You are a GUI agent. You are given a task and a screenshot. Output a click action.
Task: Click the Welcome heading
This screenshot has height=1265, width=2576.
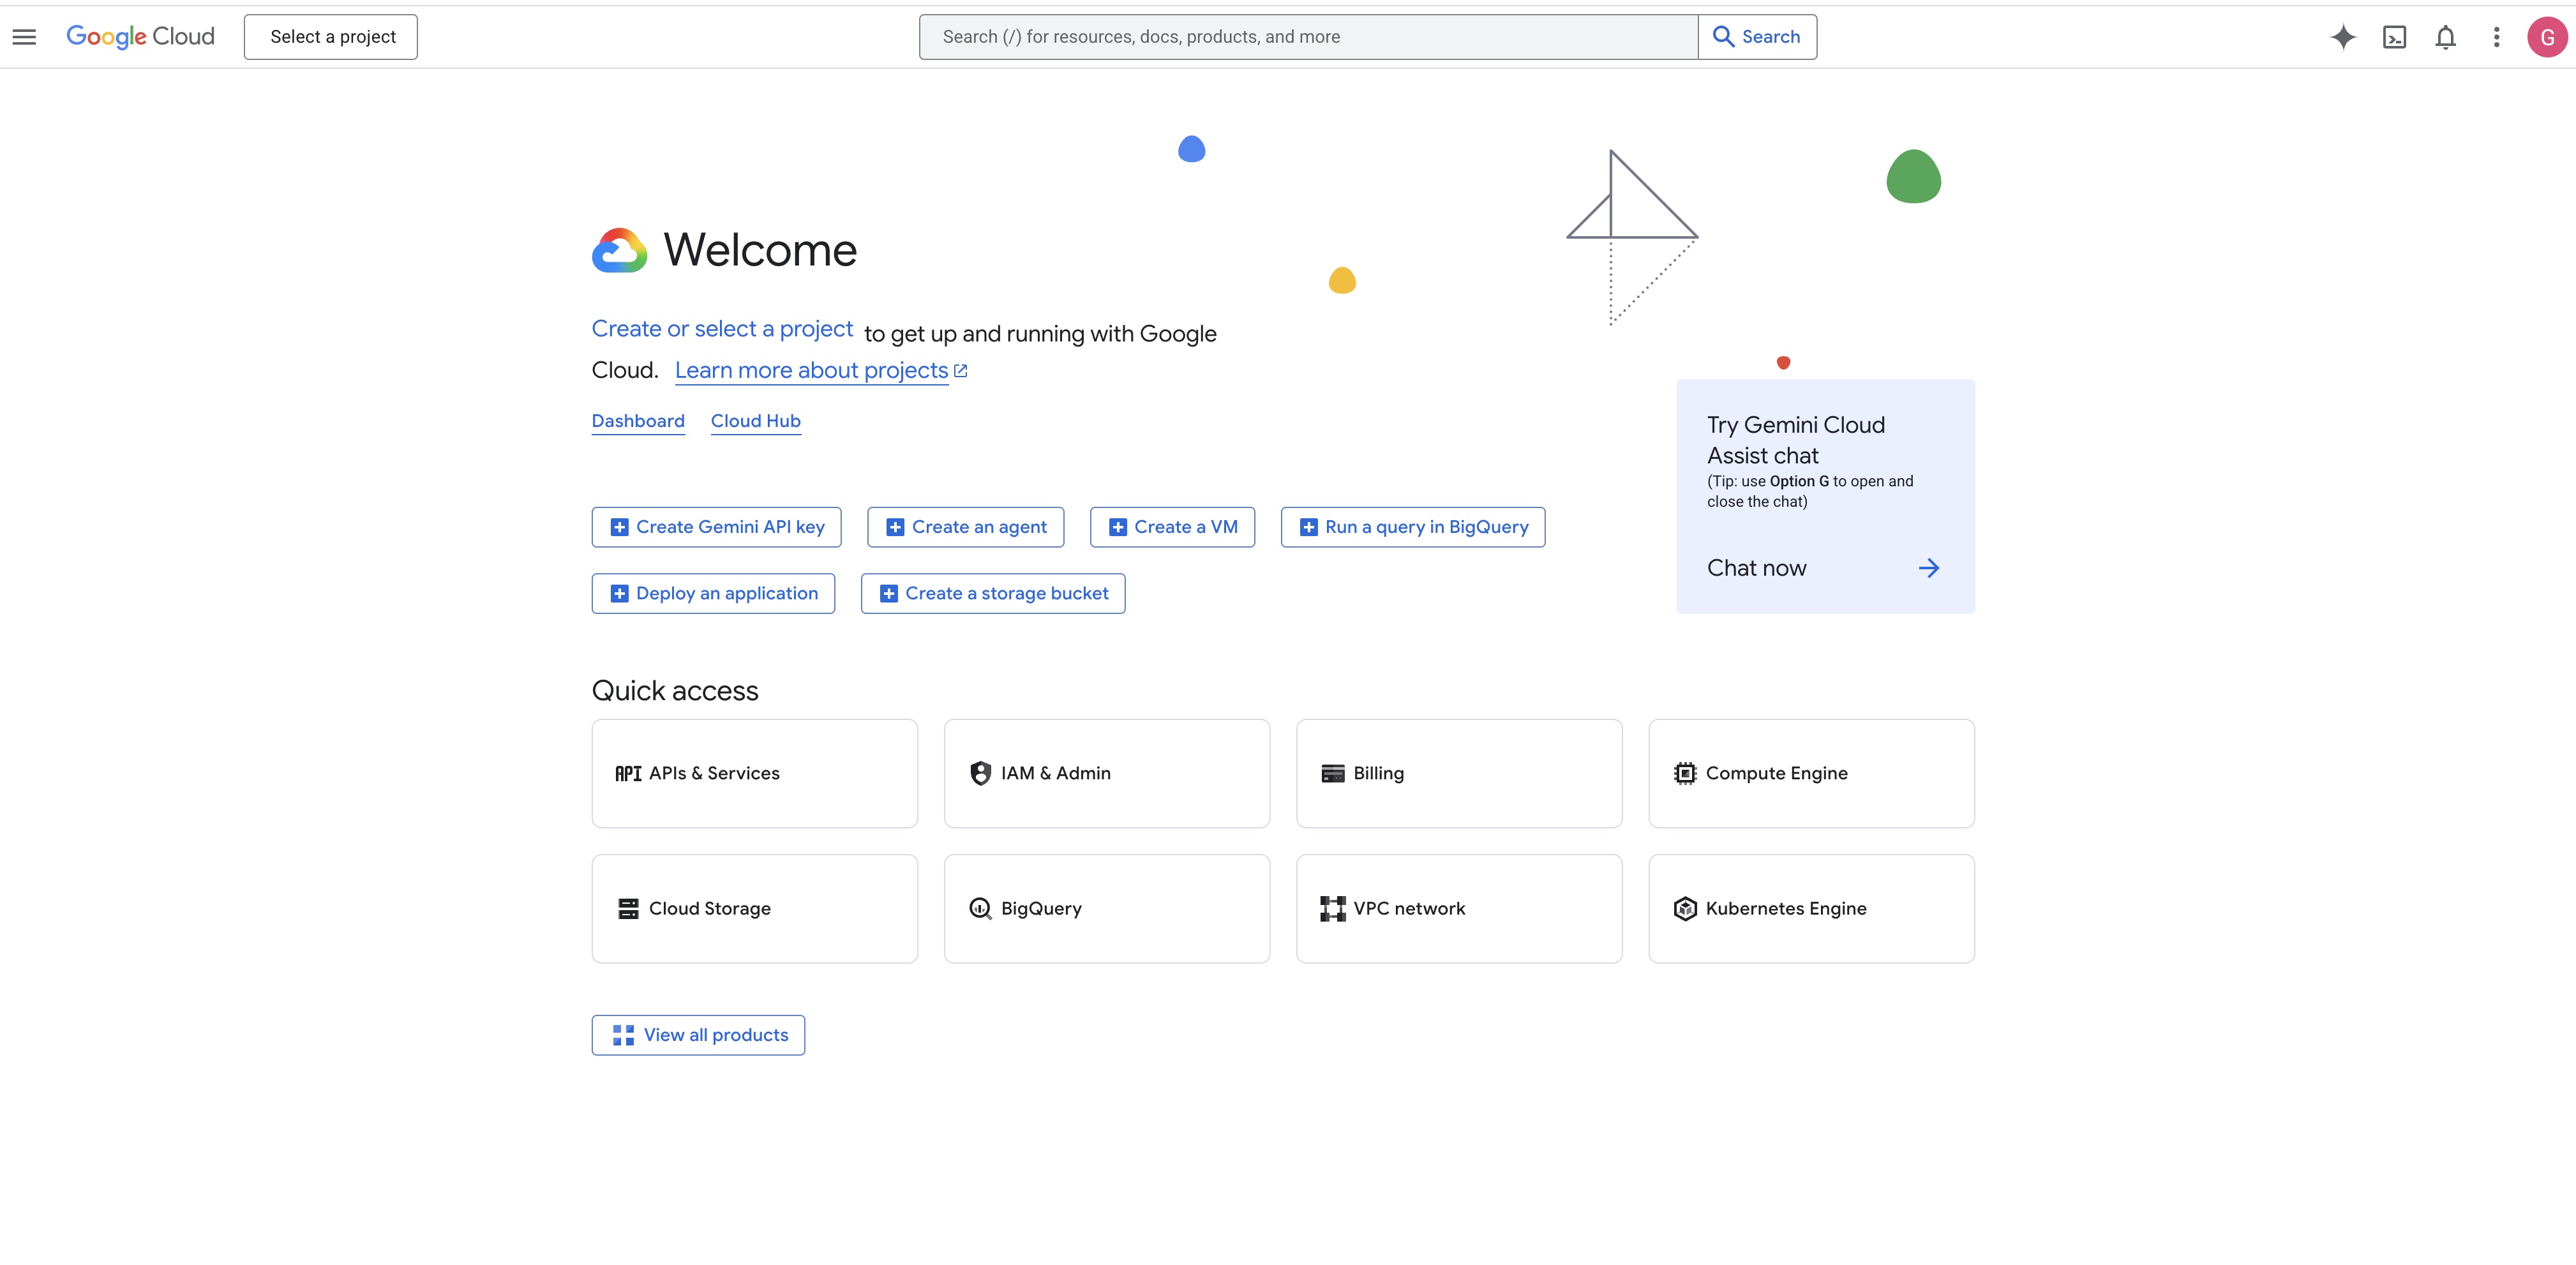(x=760, y=250)
